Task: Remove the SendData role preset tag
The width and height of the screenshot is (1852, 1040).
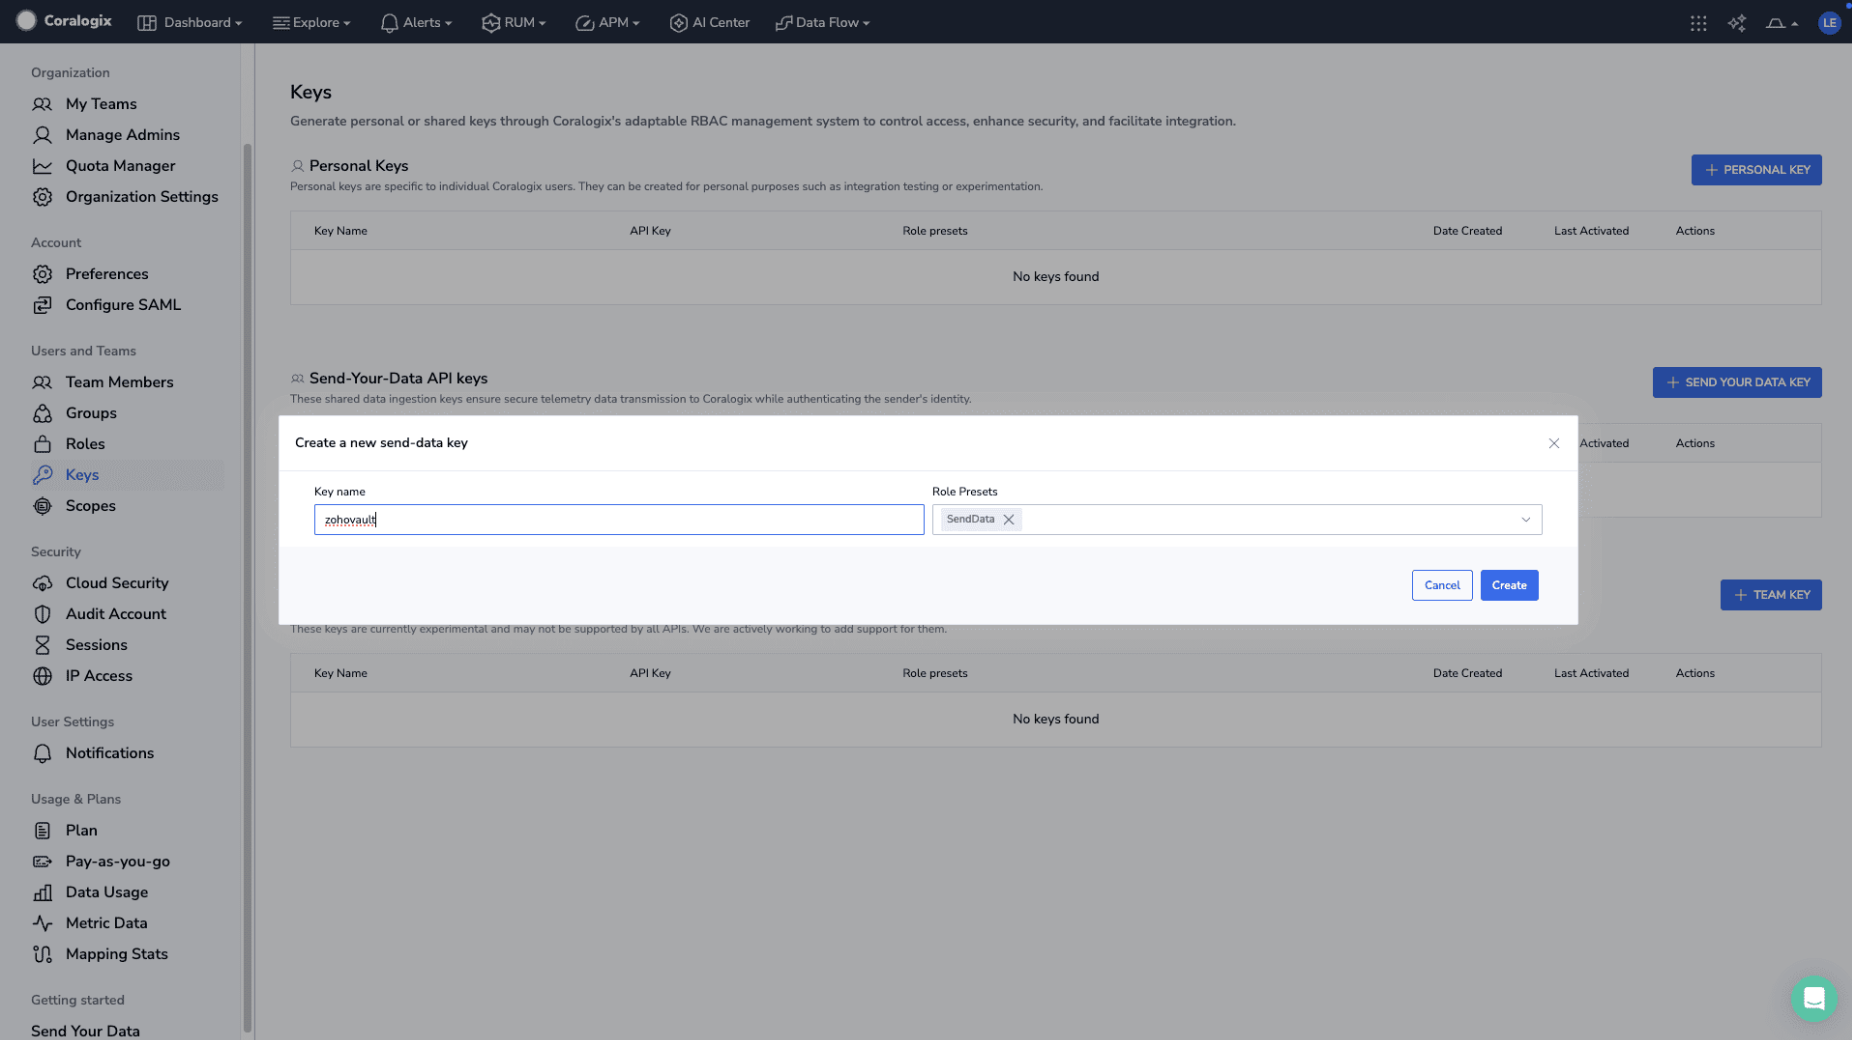Action: 1008,519
